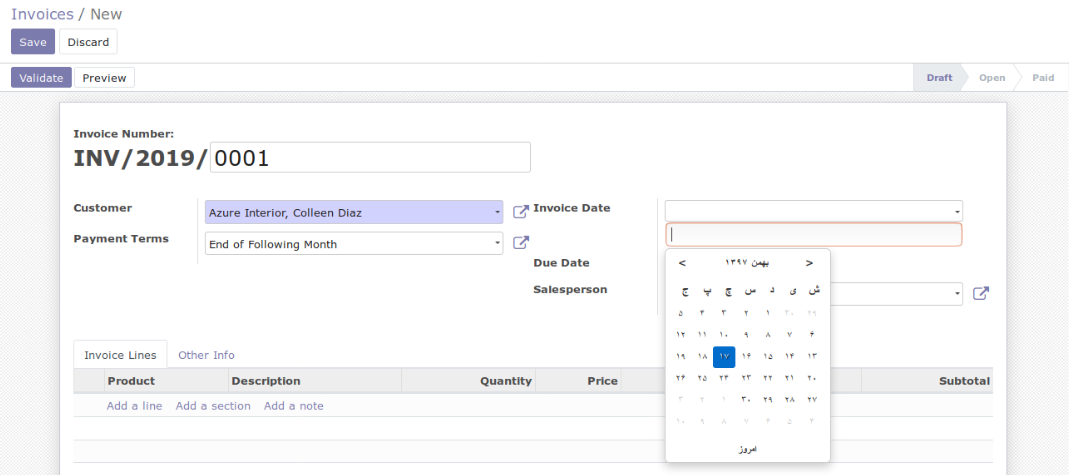Go to previous month in calendar
The image size is (1069, 475).
(682, 263)
